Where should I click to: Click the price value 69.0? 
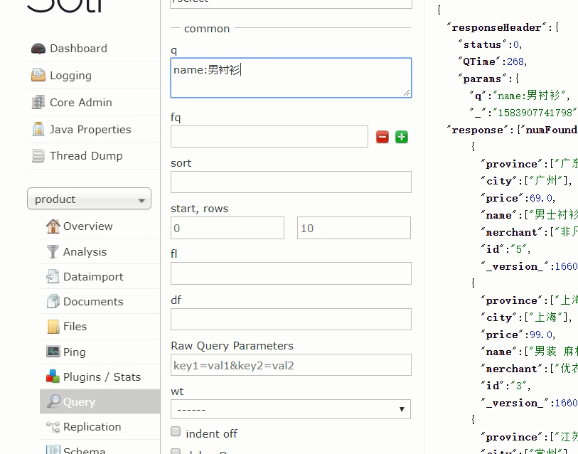(541, 198)
